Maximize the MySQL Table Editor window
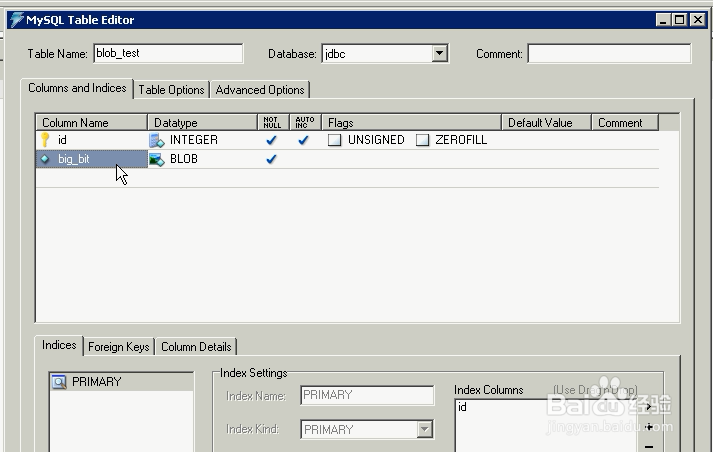This screenshot has width=713, height=452. click(679, 20)
